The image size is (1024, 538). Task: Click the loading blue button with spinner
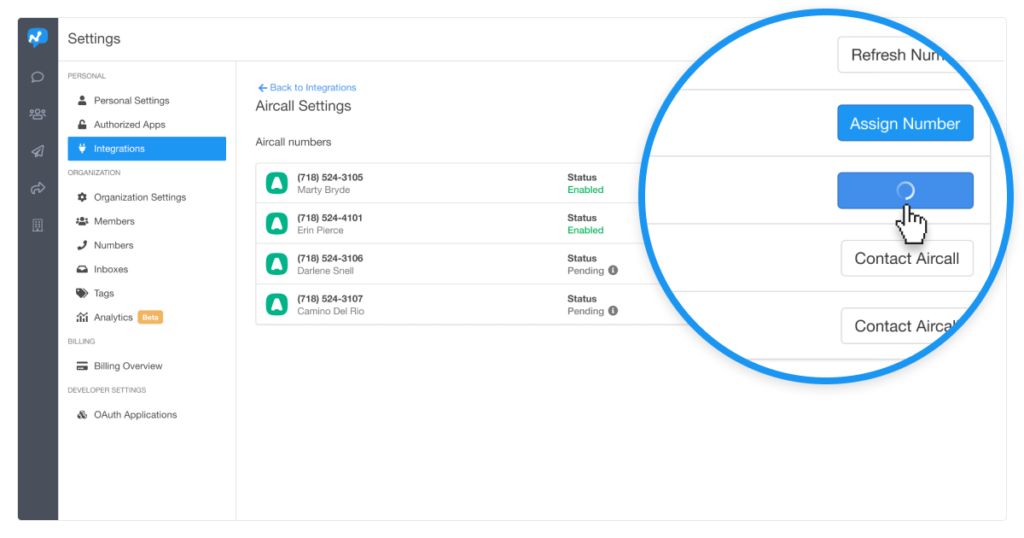click(905, 191)
